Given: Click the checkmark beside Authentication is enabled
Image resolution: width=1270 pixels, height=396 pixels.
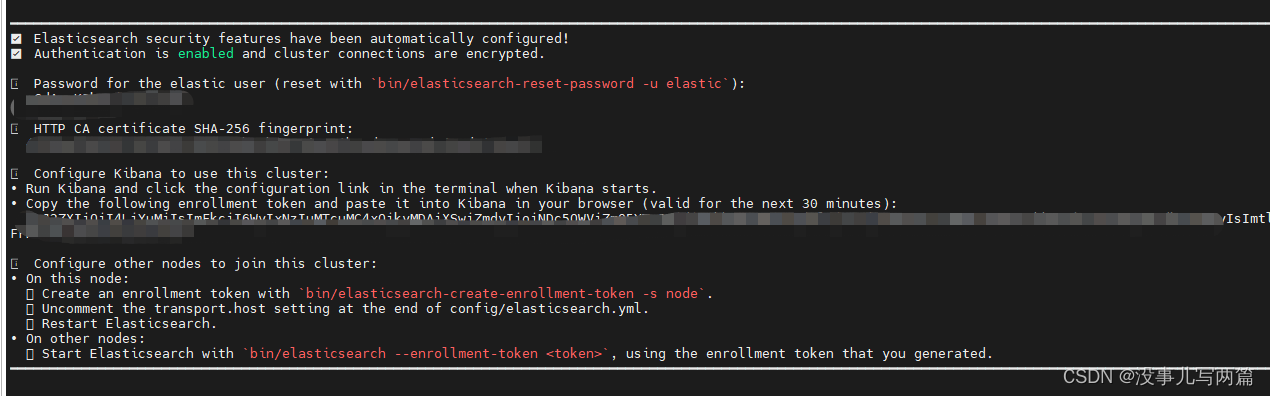Looking at the screenshot, I should [15, 54].
